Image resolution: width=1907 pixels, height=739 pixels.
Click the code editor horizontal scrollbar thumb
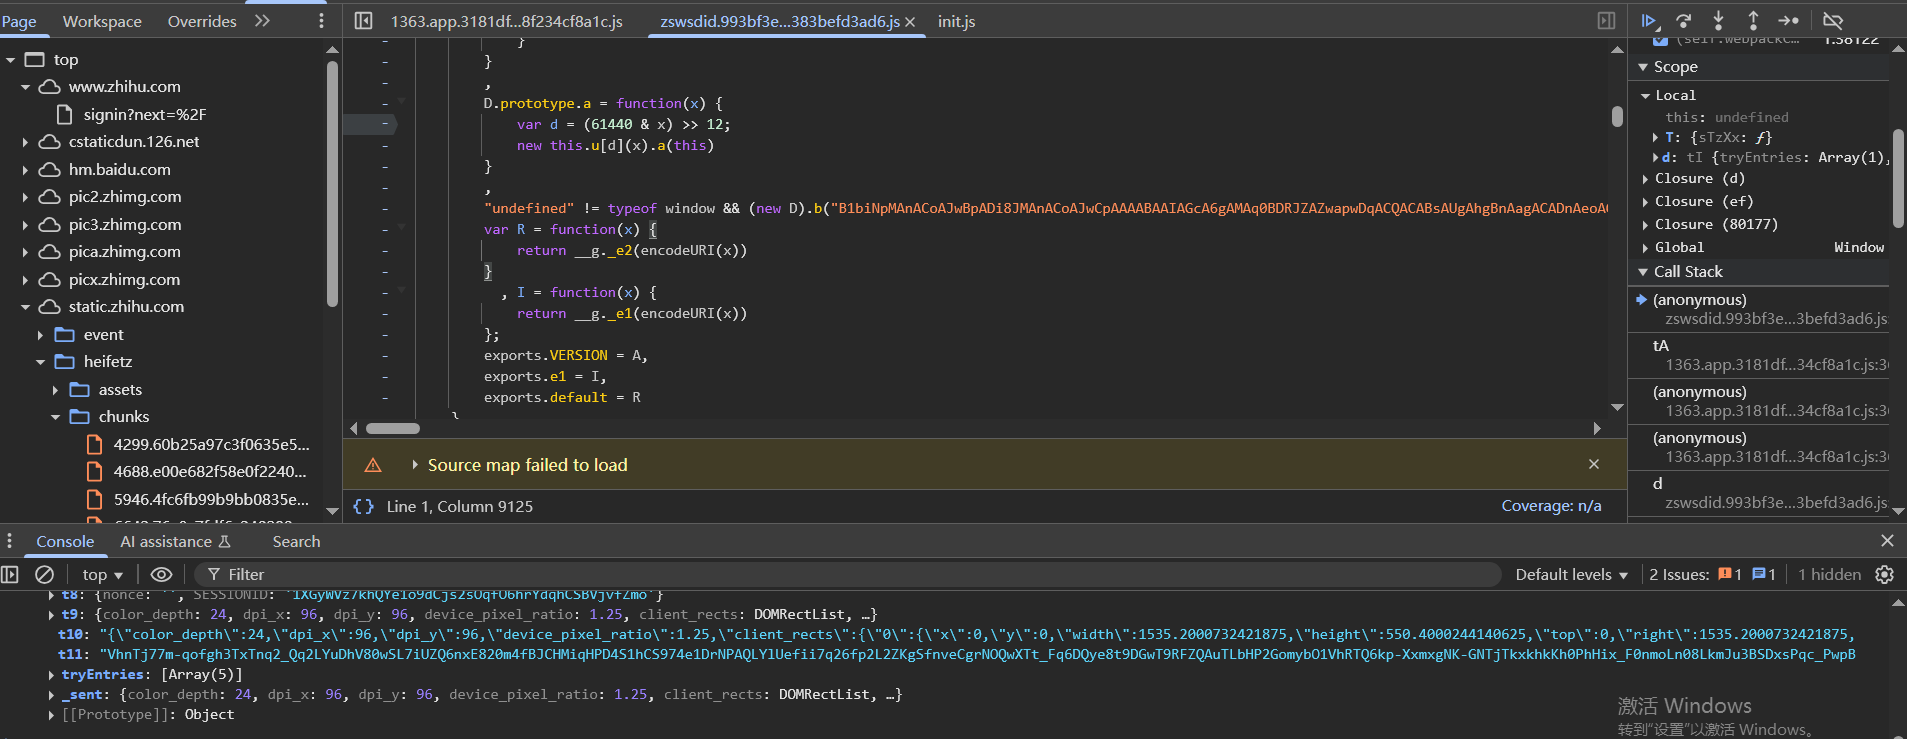click(393, 428)
